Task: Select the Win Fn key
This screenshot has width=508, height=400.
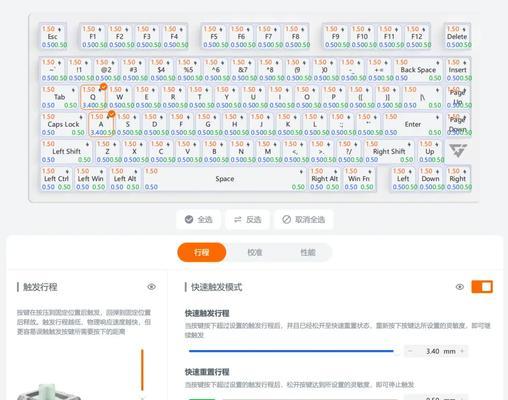Action: click(359, 179)
